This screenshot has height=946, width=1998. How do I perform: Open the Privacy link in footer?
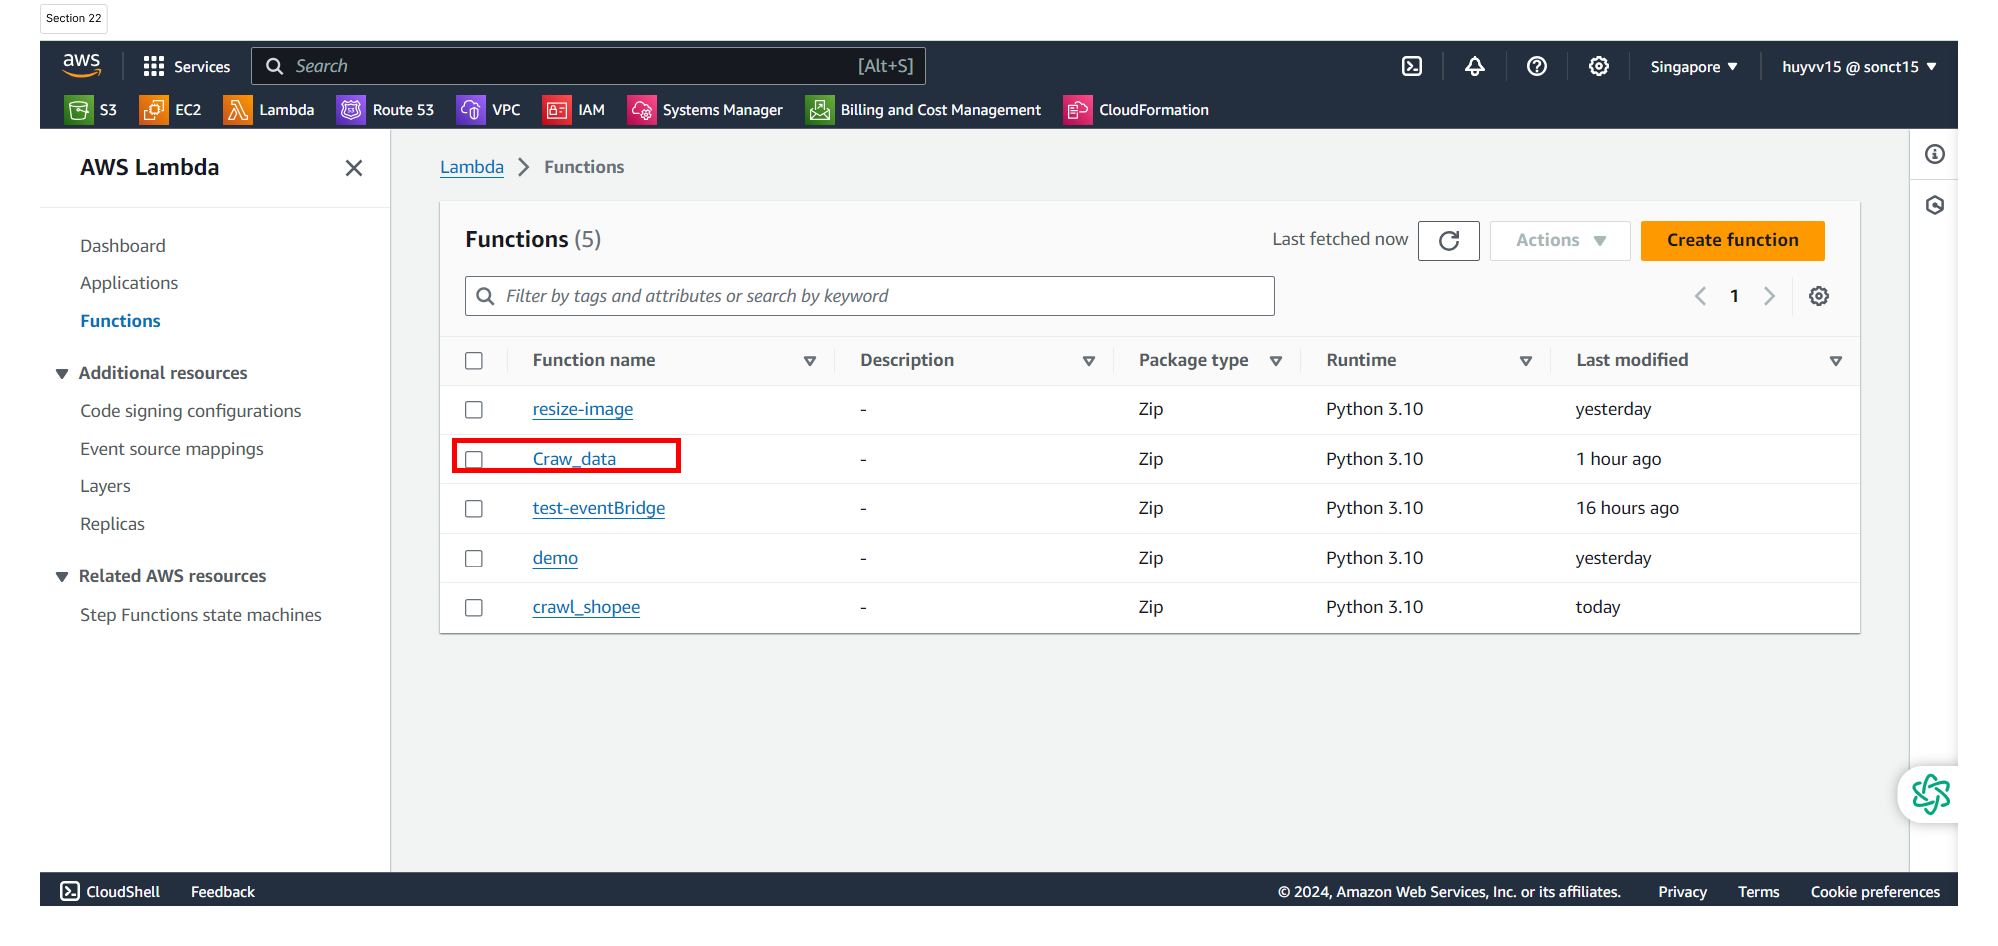pos(1682,891)
